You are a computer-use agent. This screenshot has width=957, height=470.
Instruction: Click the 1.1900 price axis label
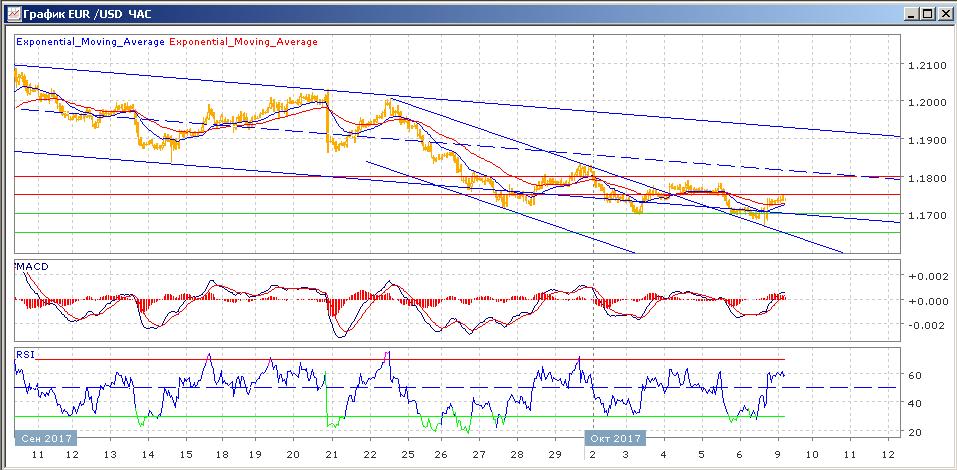[926, 140]
